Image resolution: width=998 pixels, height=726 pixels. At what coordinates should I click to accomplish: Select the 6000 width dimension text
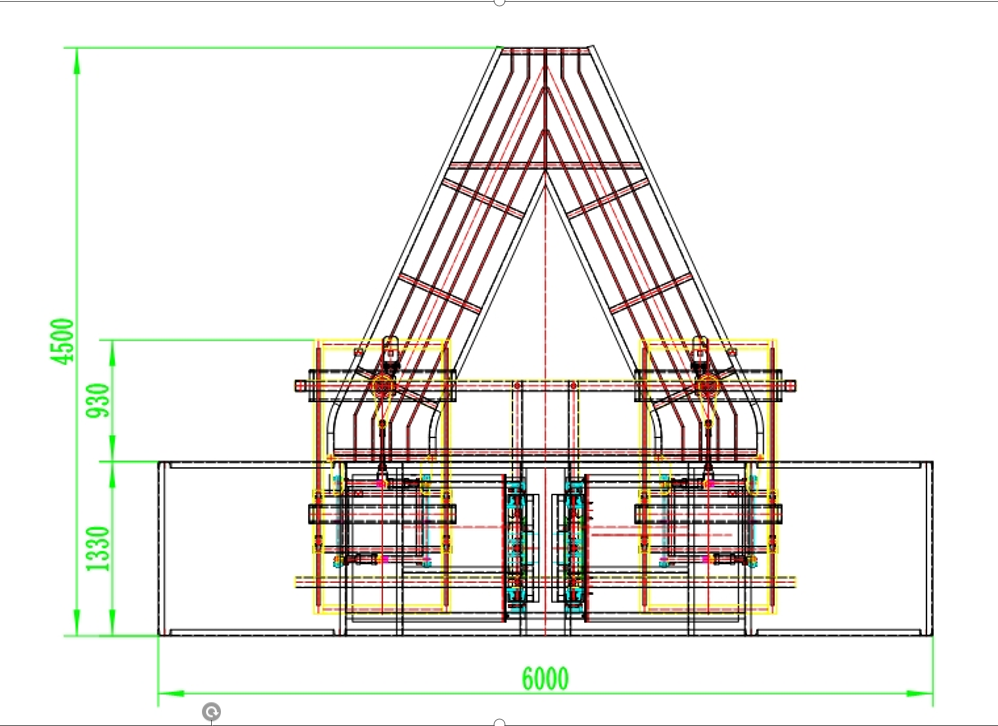pyautogui.click(x=545, y=679)
